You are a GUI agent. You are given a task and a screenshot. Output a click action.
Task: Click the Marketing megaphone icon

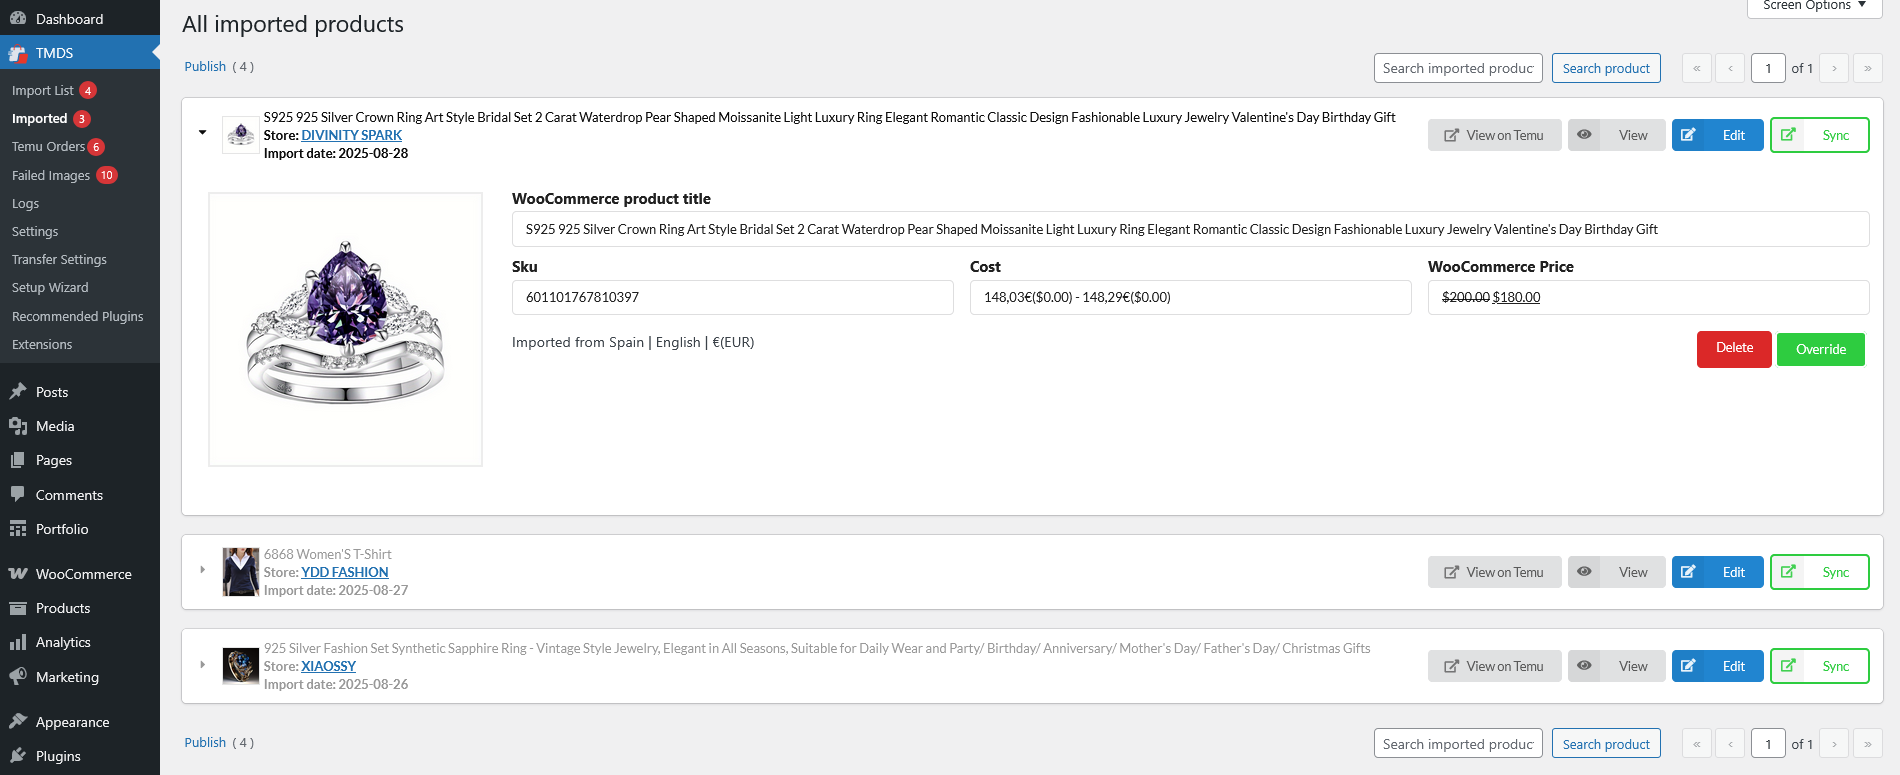pos(18,677)
